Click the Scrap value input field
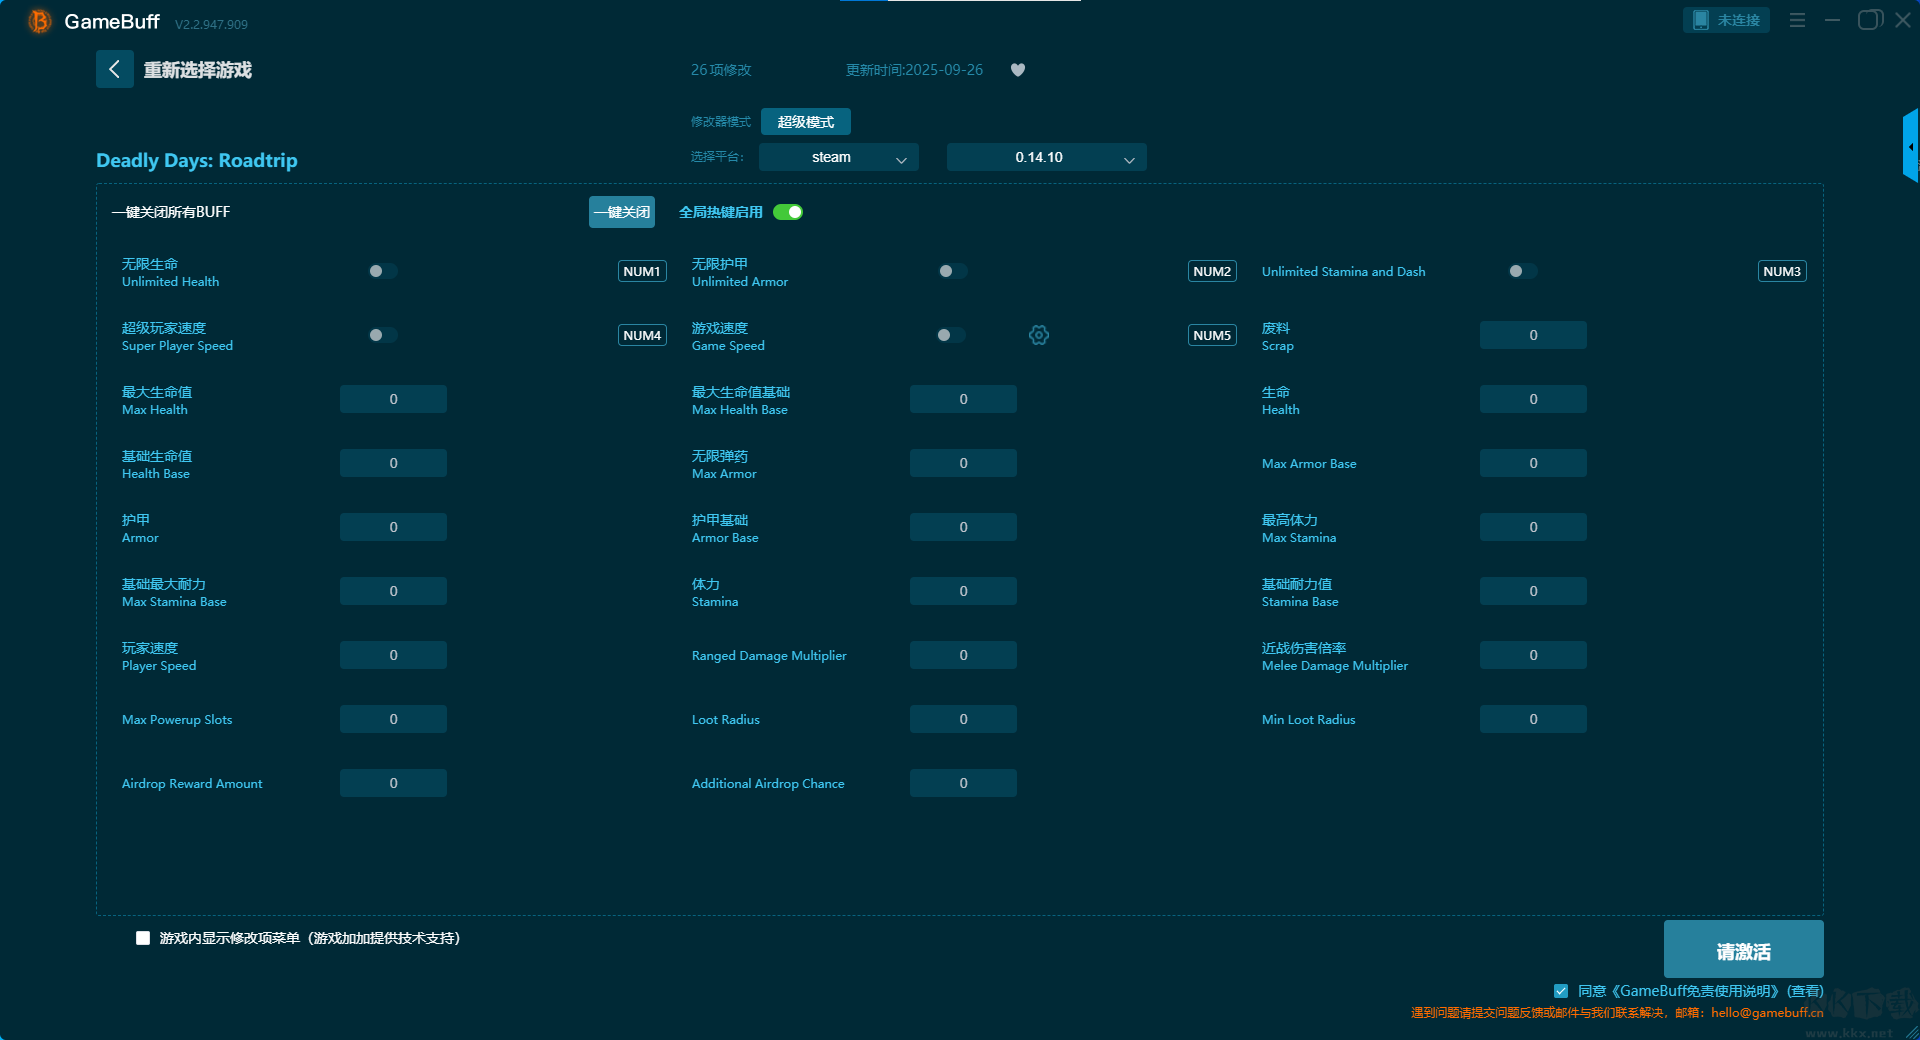Image resolution: width=1920 pixels, height=1040 pixels. click(1532, 335)
